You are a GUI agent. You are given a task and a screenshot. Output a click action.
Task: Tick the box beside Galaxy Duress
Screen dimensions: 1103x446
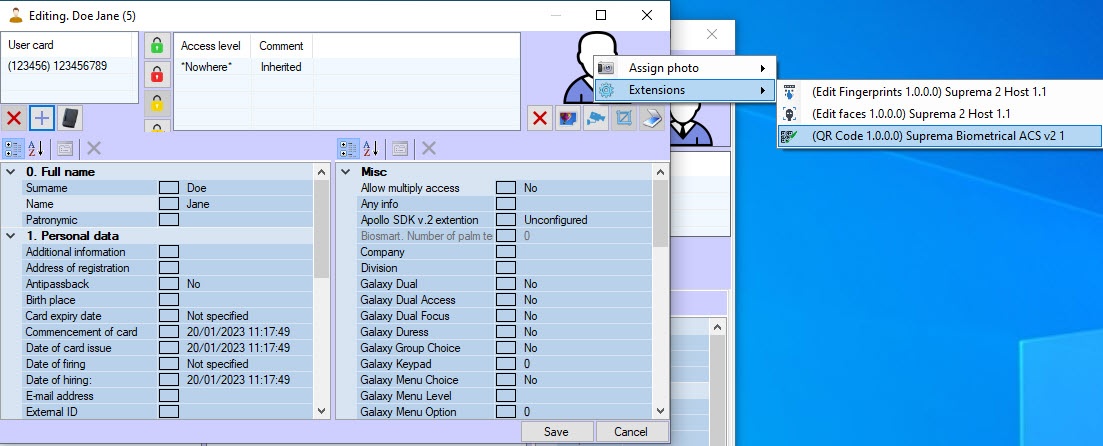pyautogui.click(x=506, y=332)
